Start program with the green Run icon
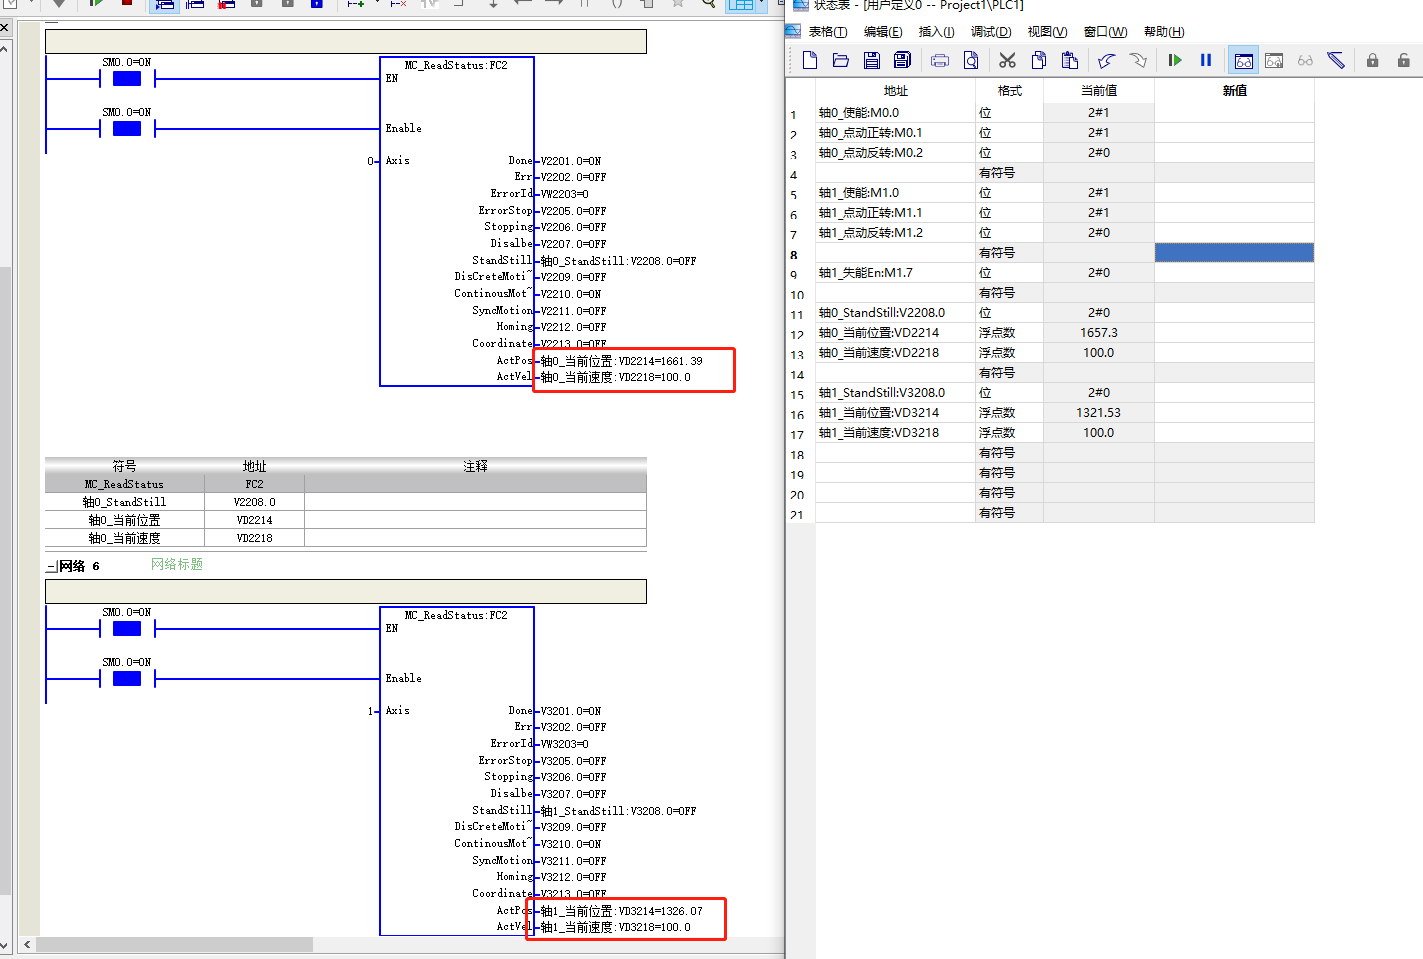The width and height of the screenshot is (1423, 959). (1175, 60)
